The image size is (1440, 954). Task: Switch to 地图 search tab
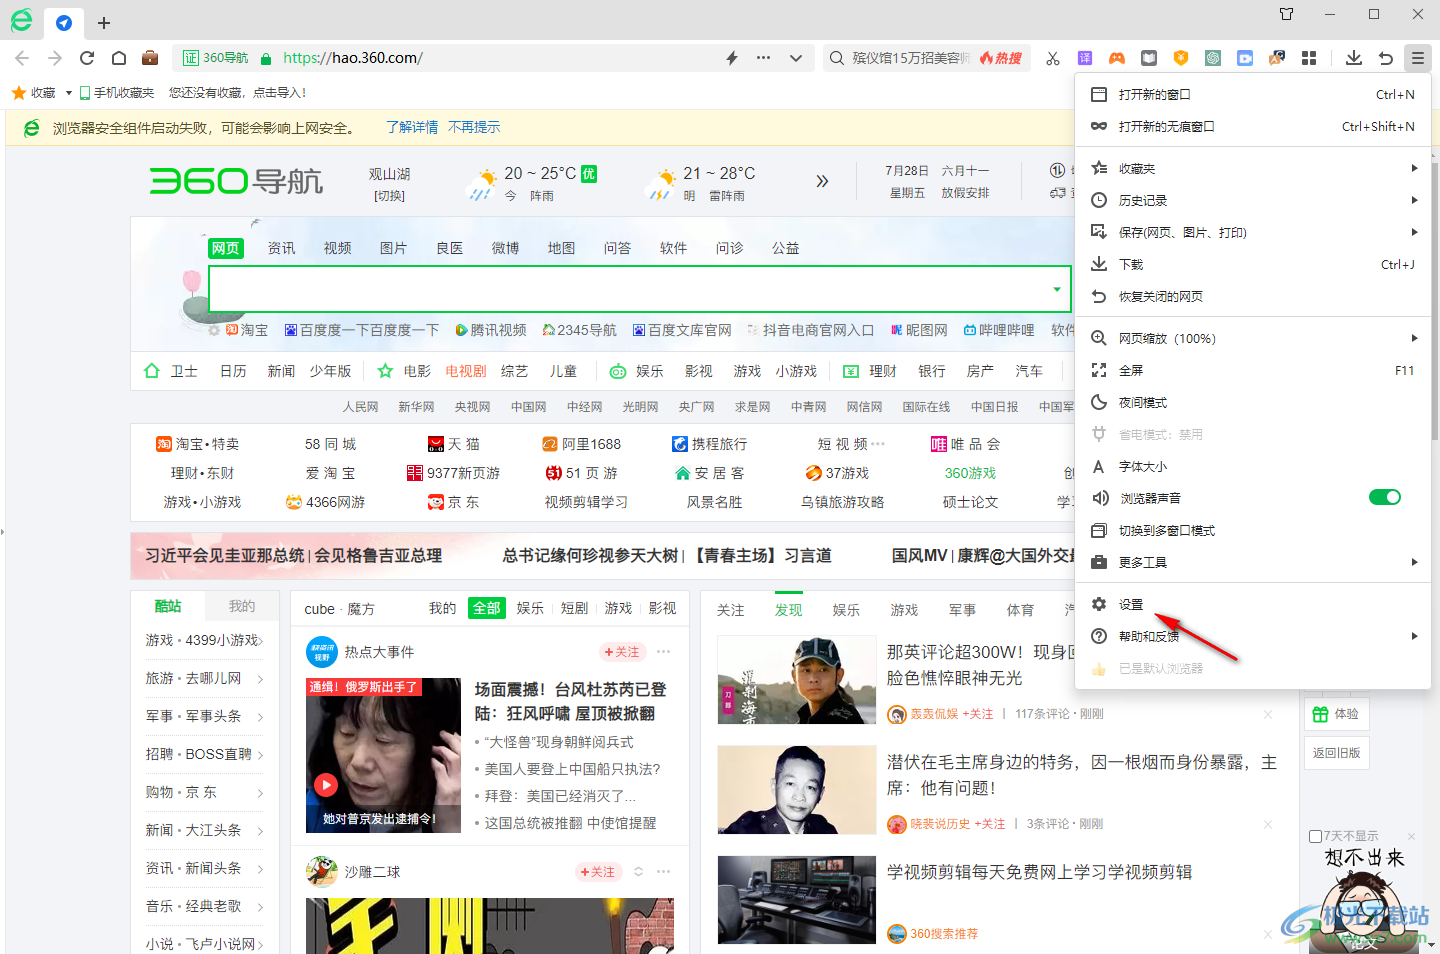coord(561,248)
